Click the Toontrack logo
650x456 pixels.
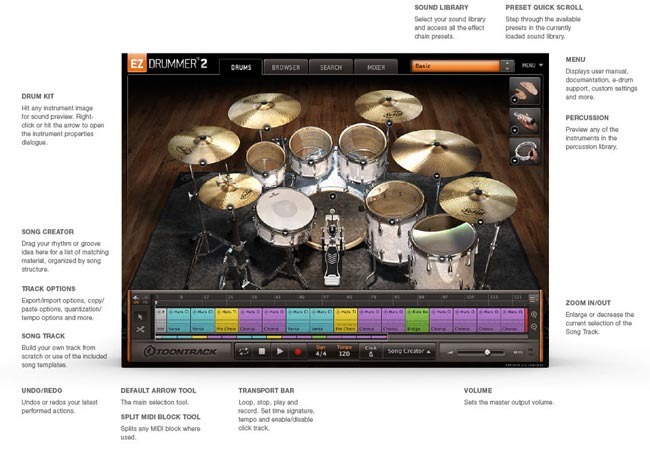click(180, 352)
